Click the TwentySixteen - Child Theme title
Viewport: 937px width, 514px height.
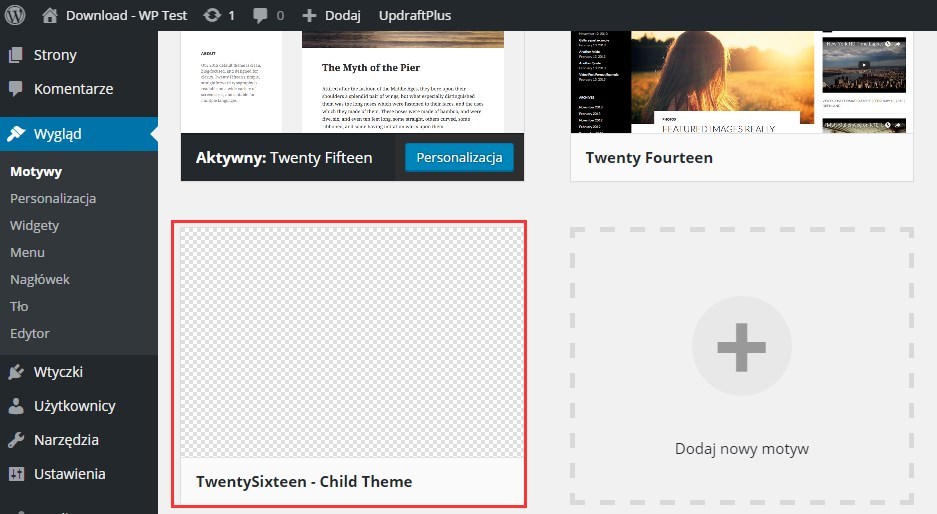(304, 482)
